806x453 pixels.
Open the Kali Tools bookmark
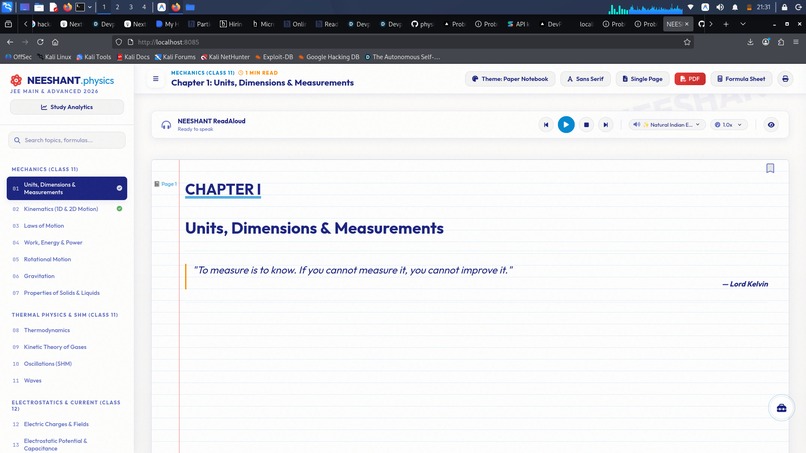click(94, 57)
